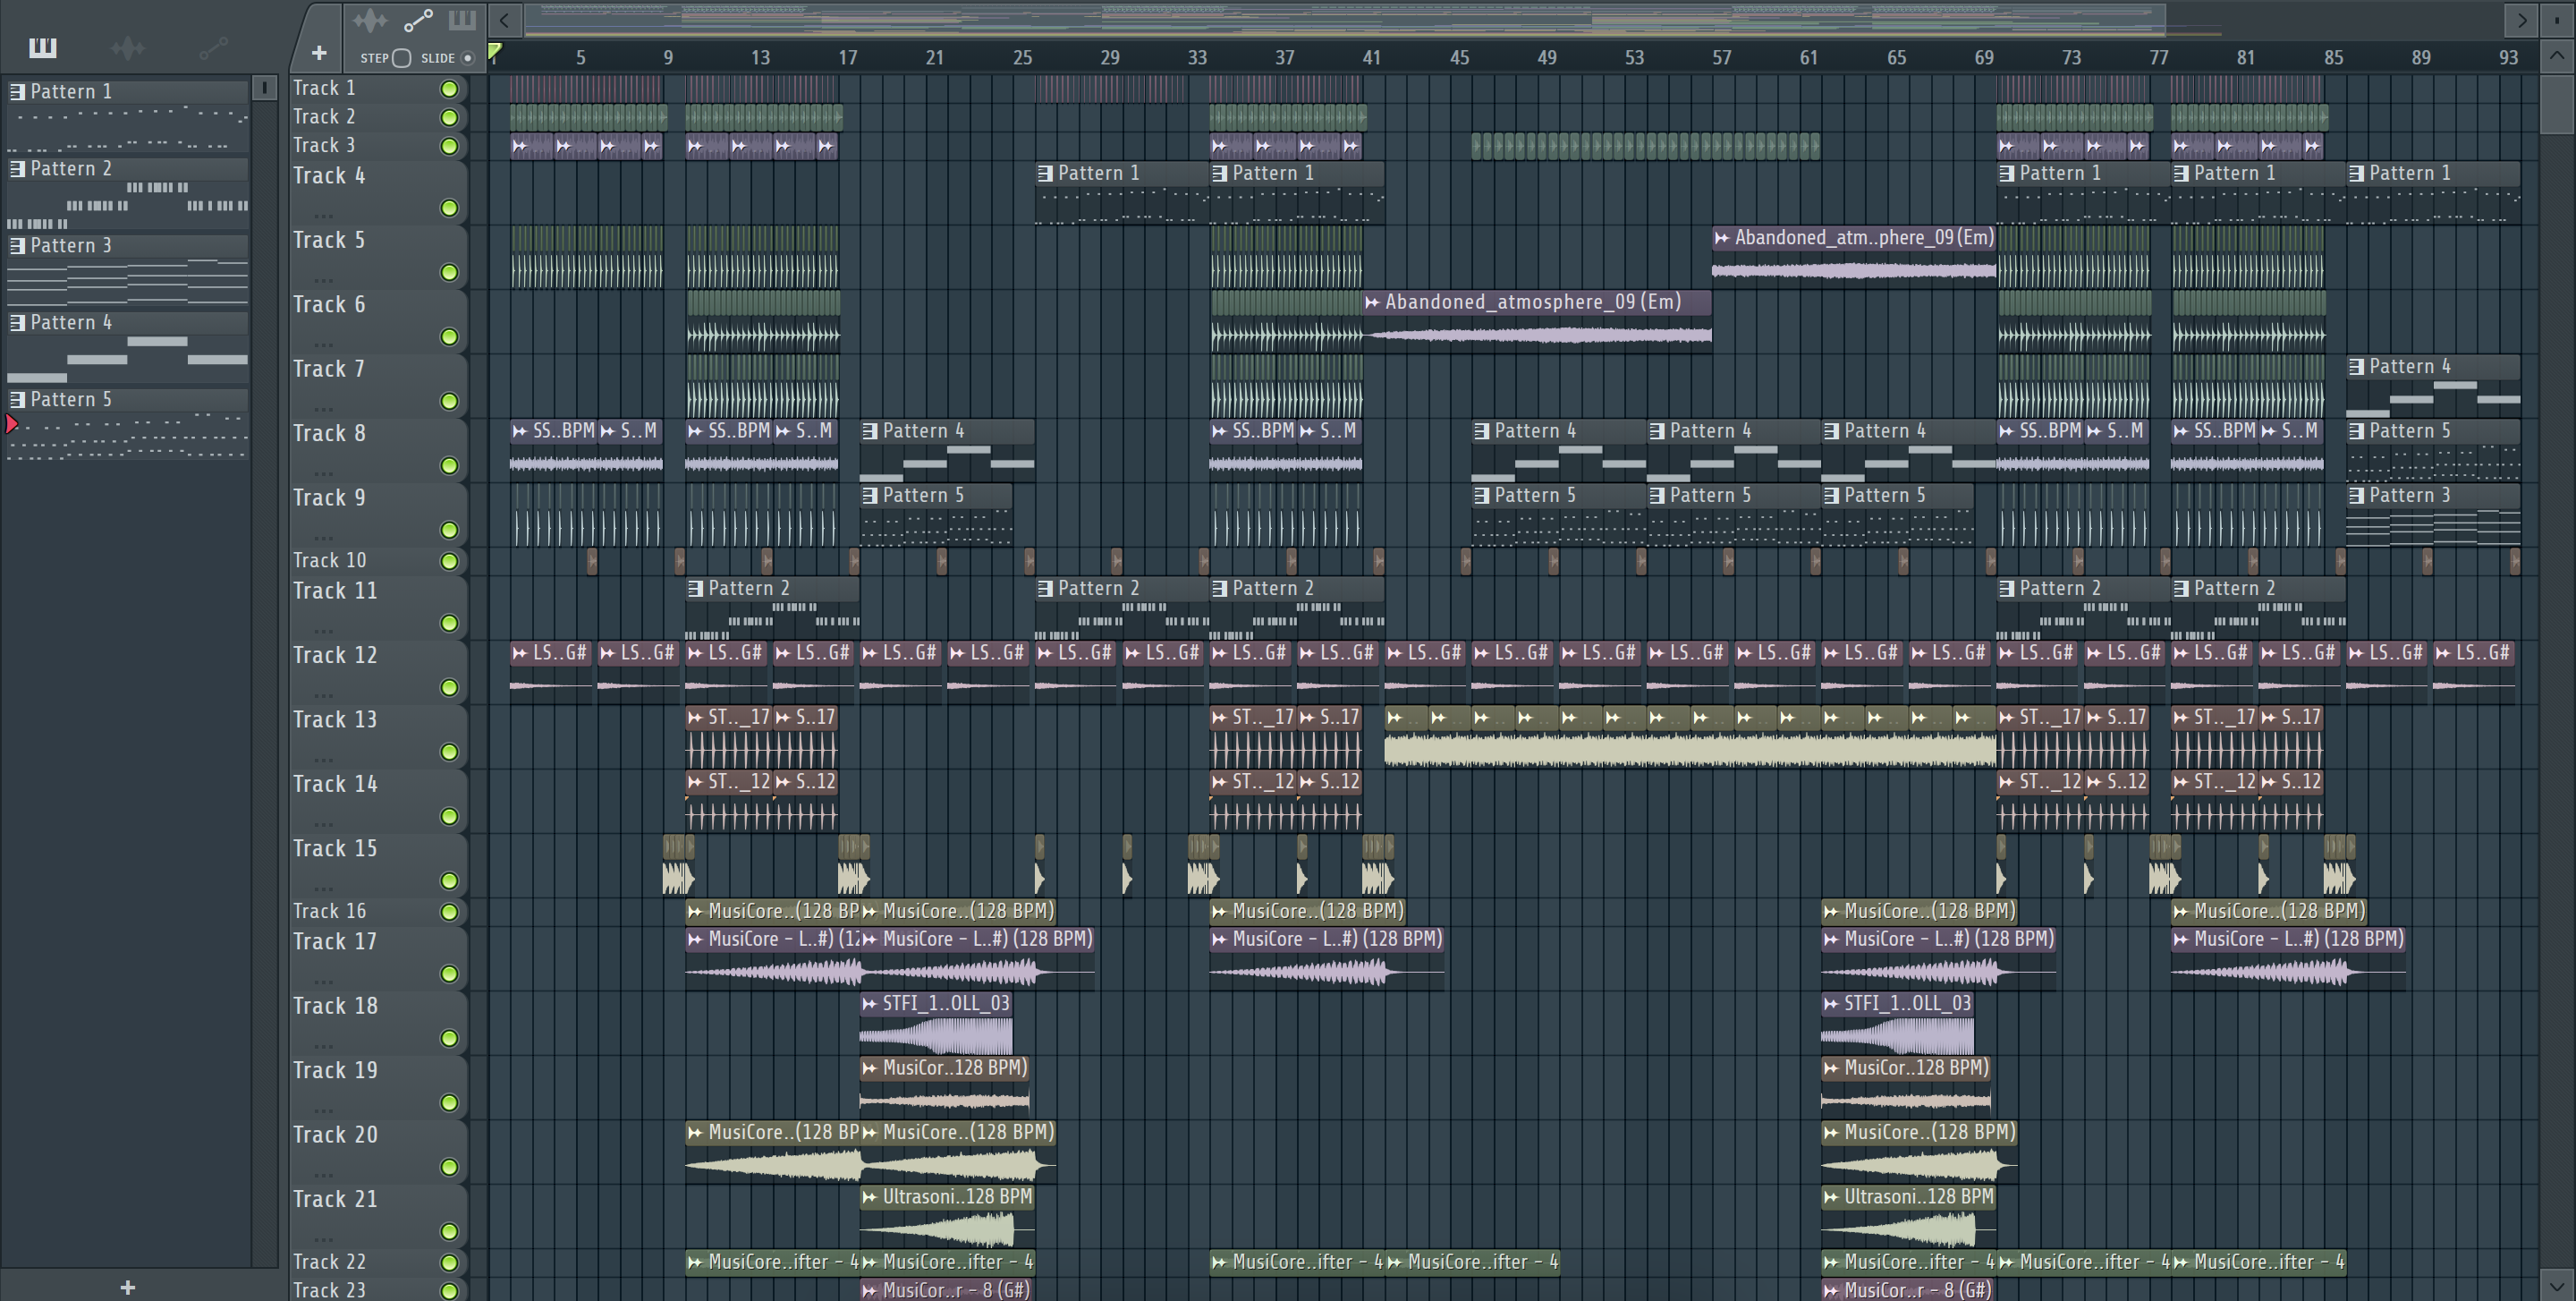Toggle pattern clip focus in playlist toolbar
Image resolution: width=2576 pixels, height=1301 pixels.
click(x=462, y=20)
